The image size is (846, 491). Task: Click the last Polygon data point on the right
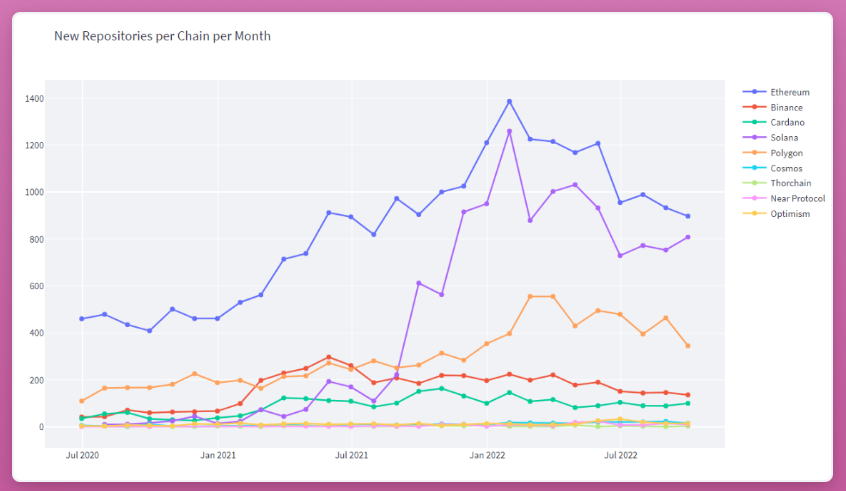coord(688,346)
